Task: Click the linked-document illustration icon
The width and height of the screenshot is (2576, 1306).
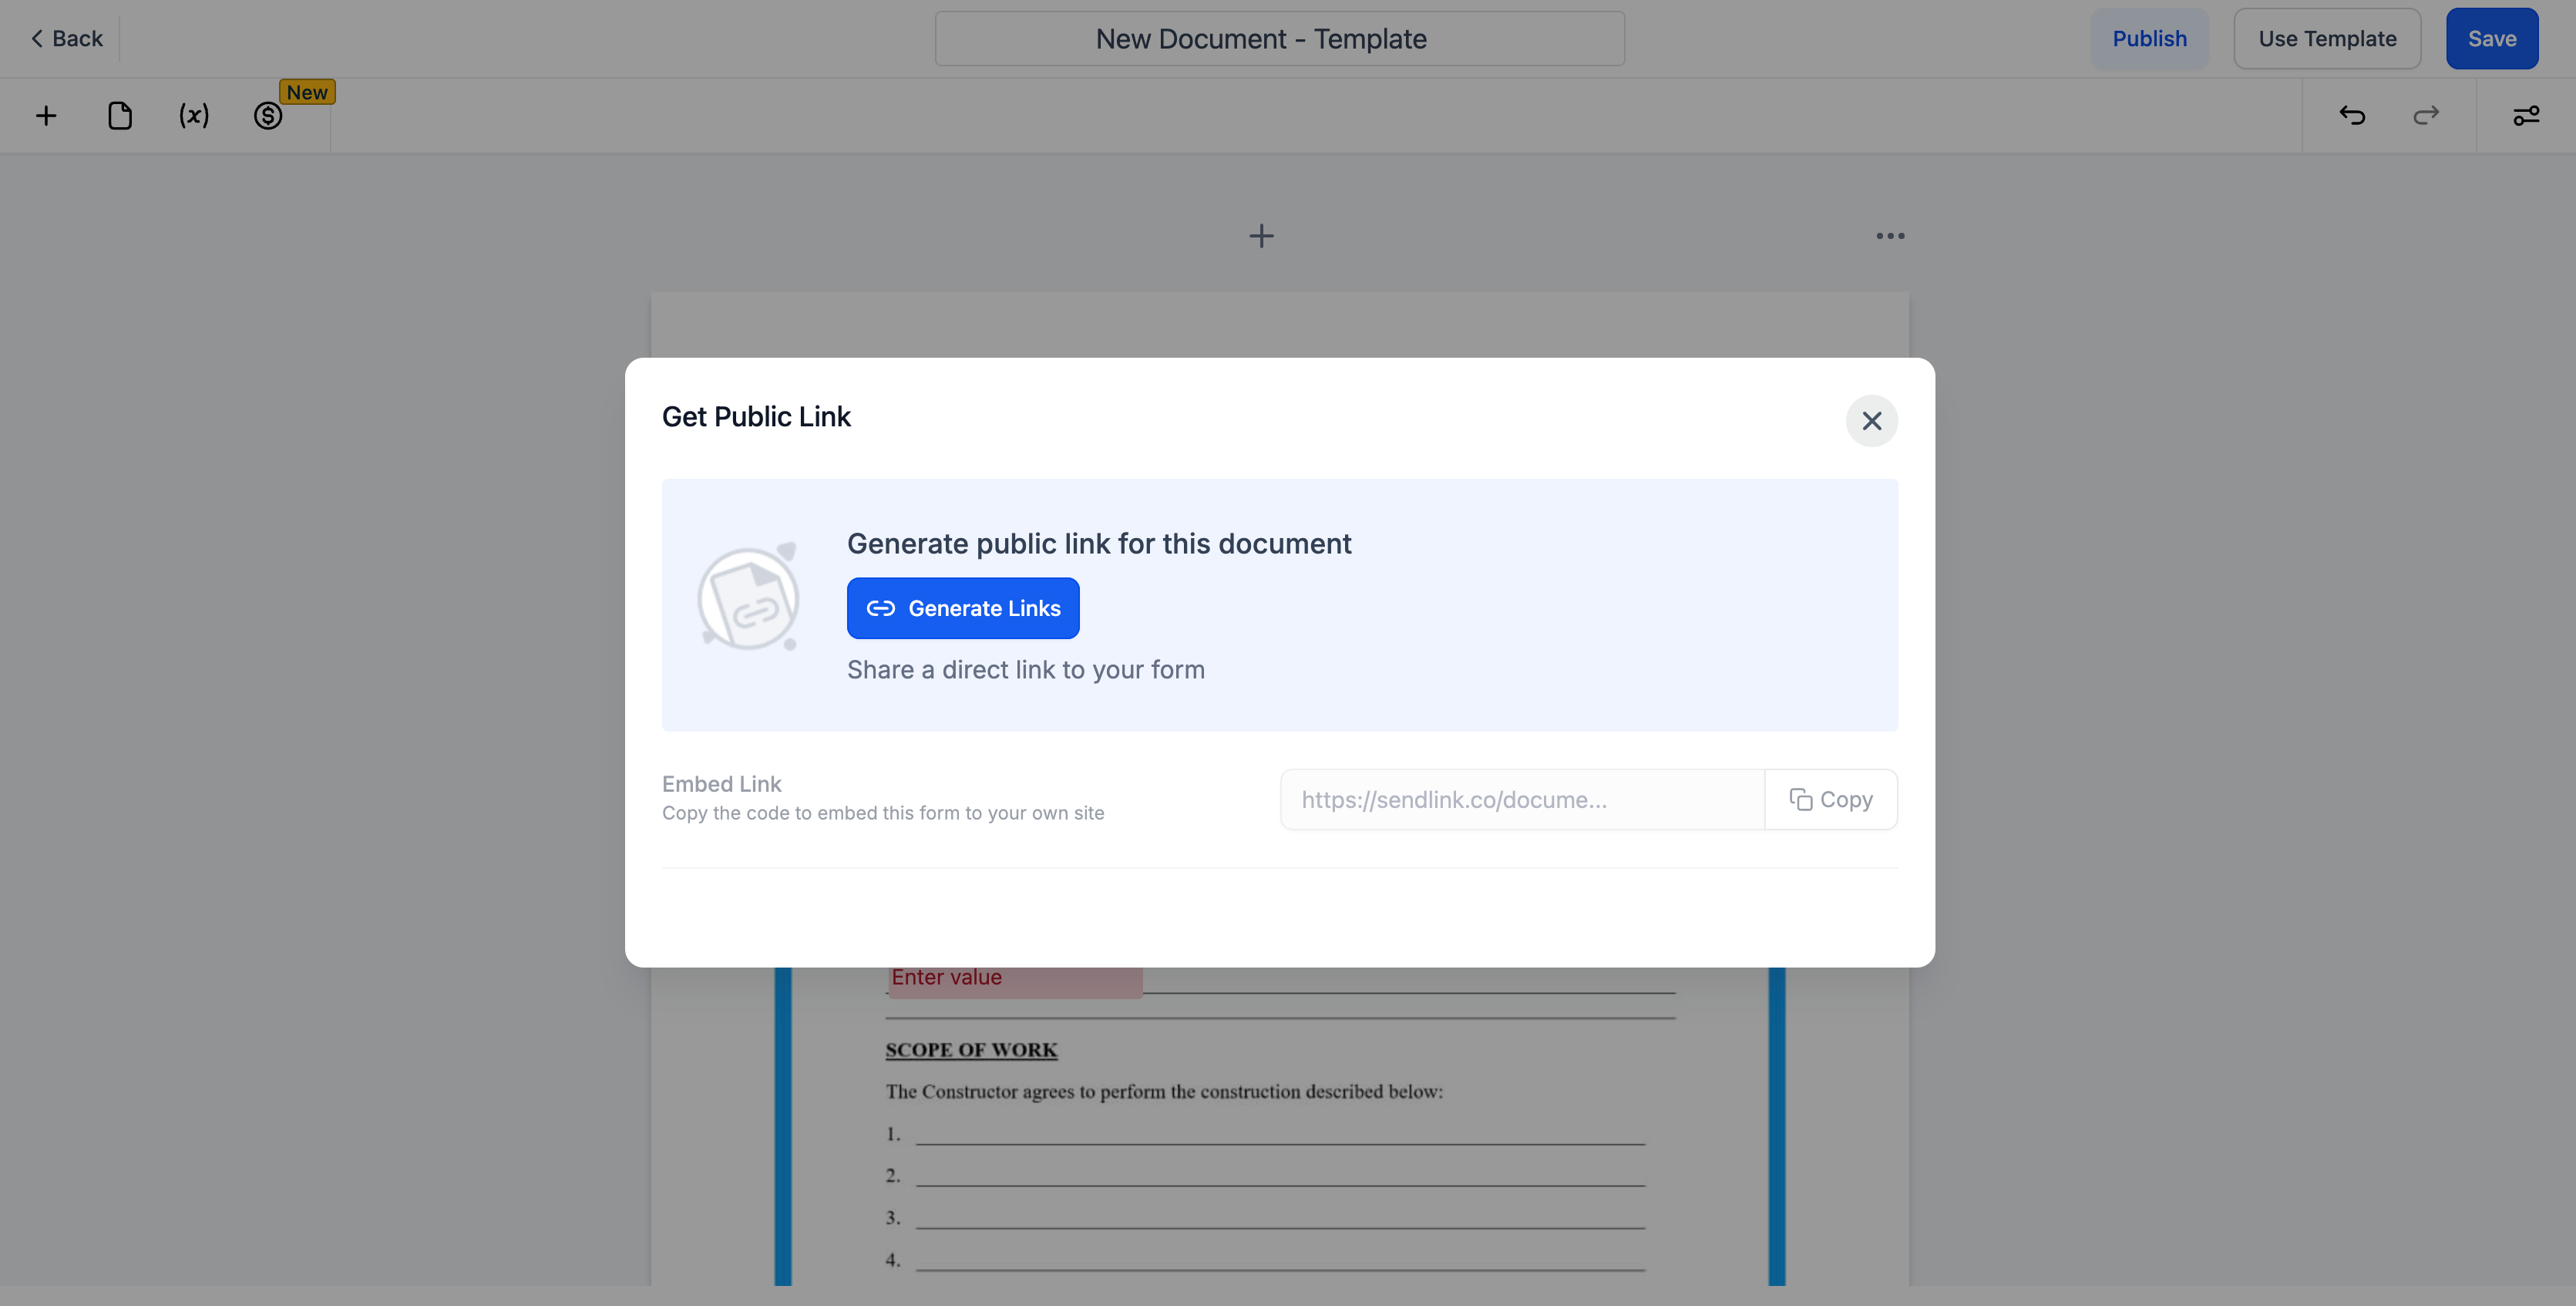Action: 749,598
